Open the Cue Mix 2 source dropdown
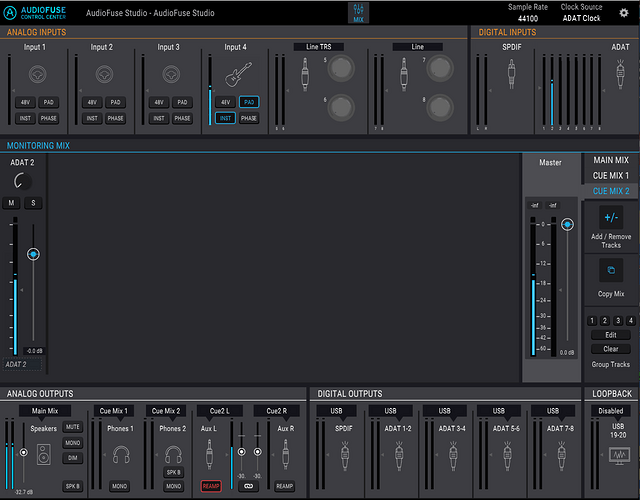 [x=166, y=411]
